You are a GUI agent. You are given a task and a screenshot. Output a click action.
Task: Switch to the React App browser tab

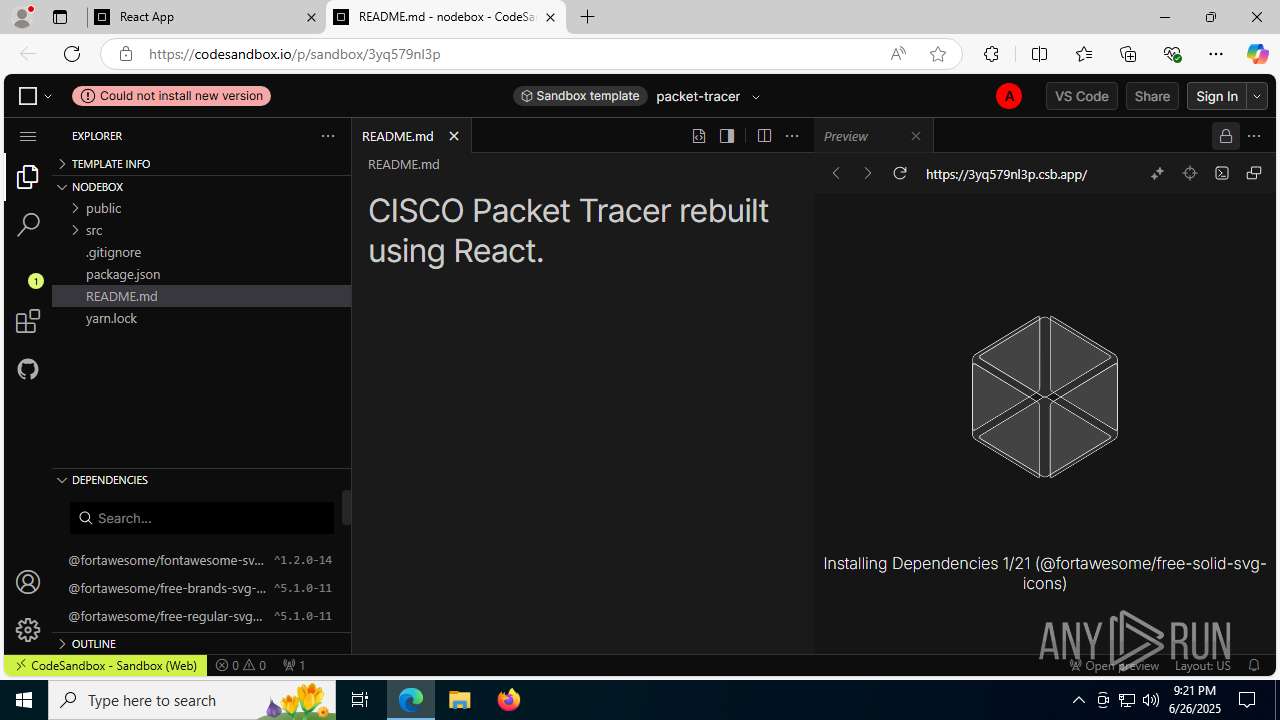click(206, 17)
